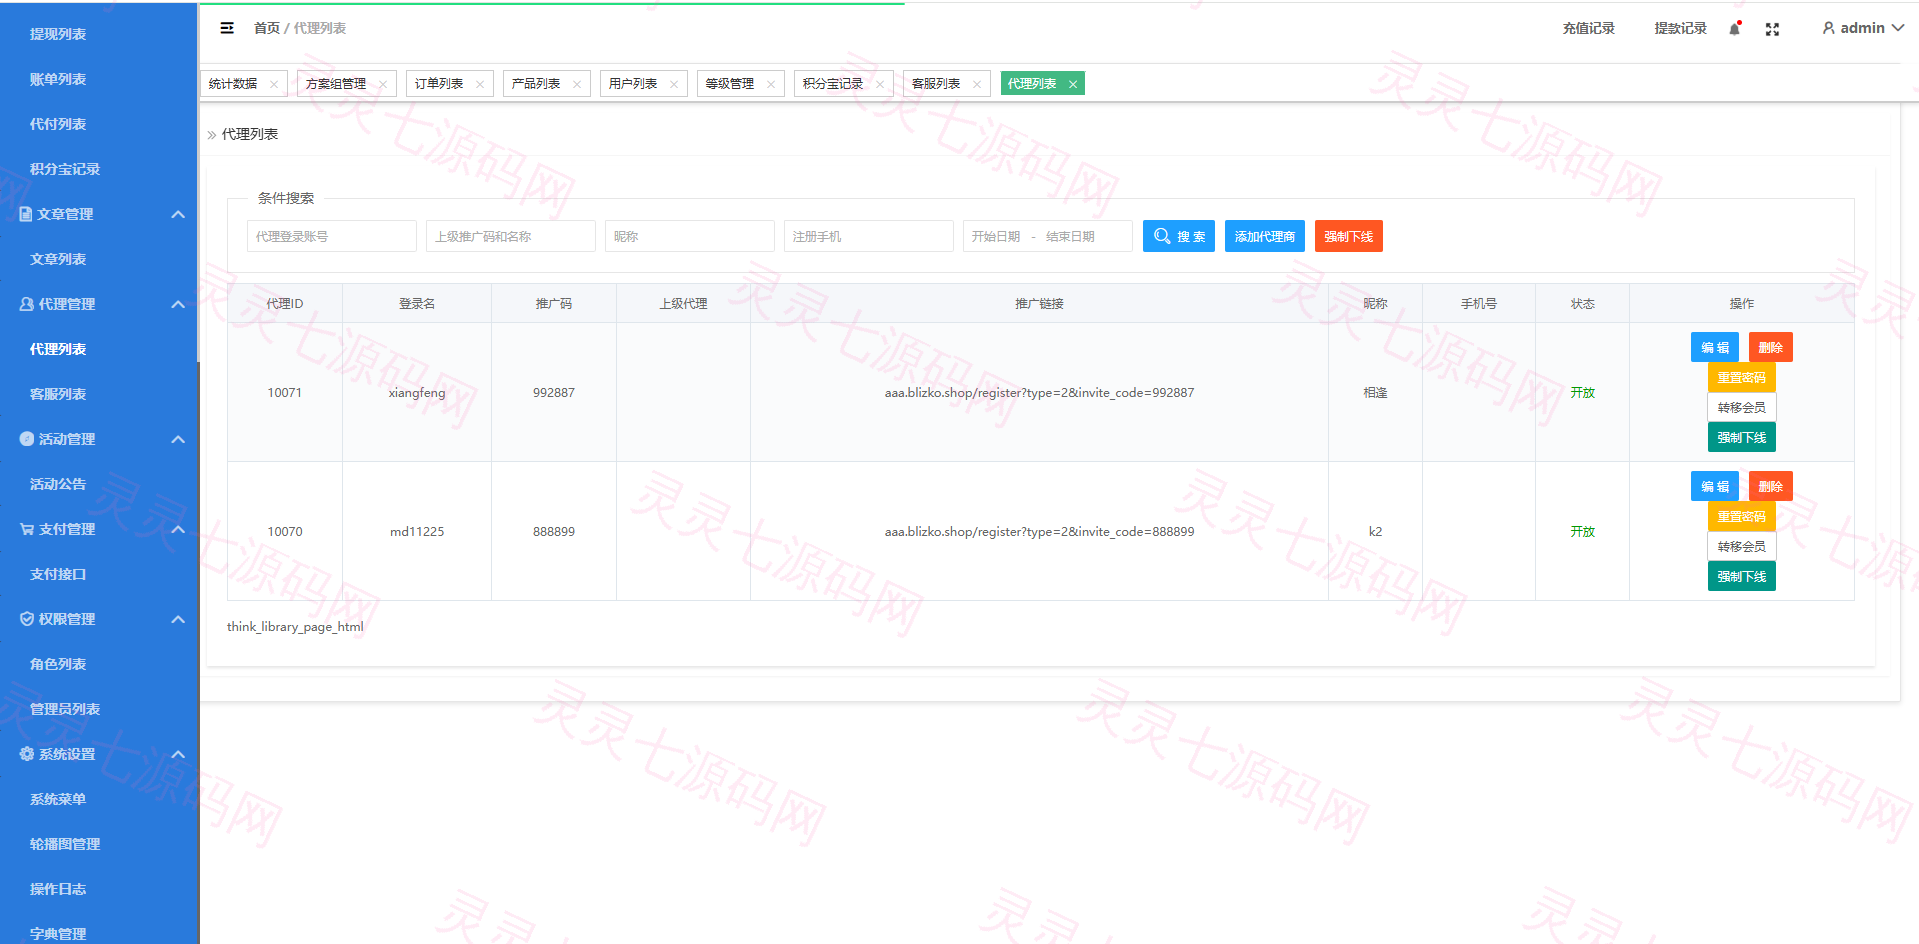The width and height of the screenshot is (1919, 944).
Task: Close the 方案组管理 tab
Action: [383, 84]
